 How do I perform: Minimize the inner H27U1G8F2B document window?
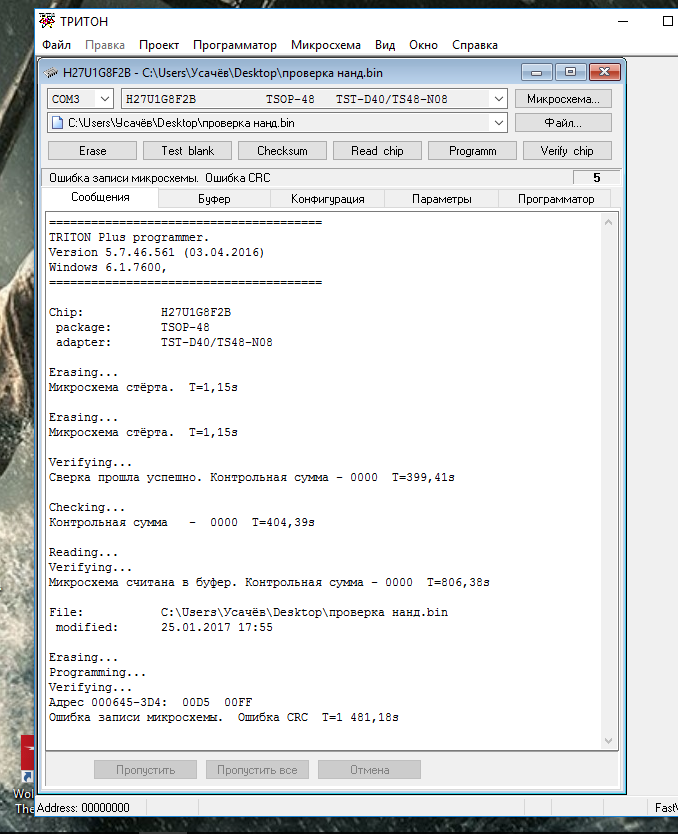[x=538, y=72]
